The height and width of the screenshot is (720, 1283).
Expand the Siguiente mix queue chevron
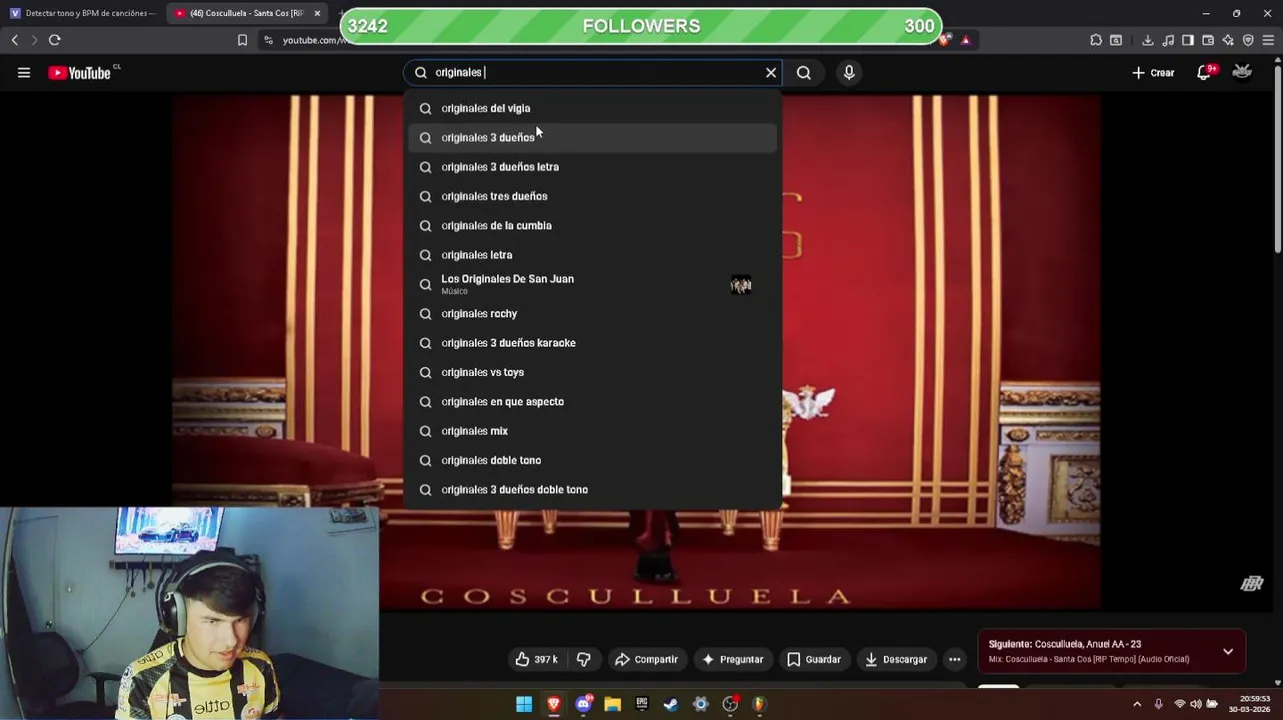point(1228,651)
